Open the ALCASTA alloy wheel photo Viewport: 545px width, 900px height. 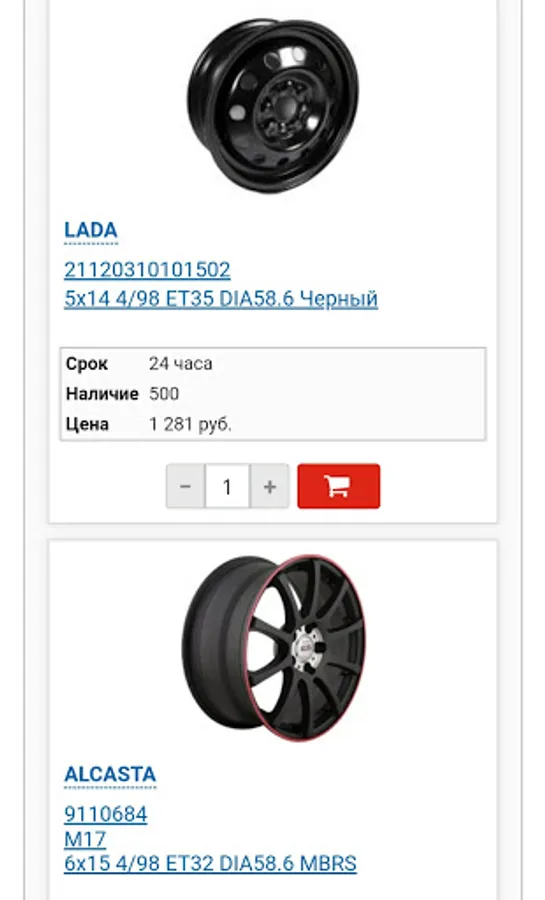[x=273, y=647]
